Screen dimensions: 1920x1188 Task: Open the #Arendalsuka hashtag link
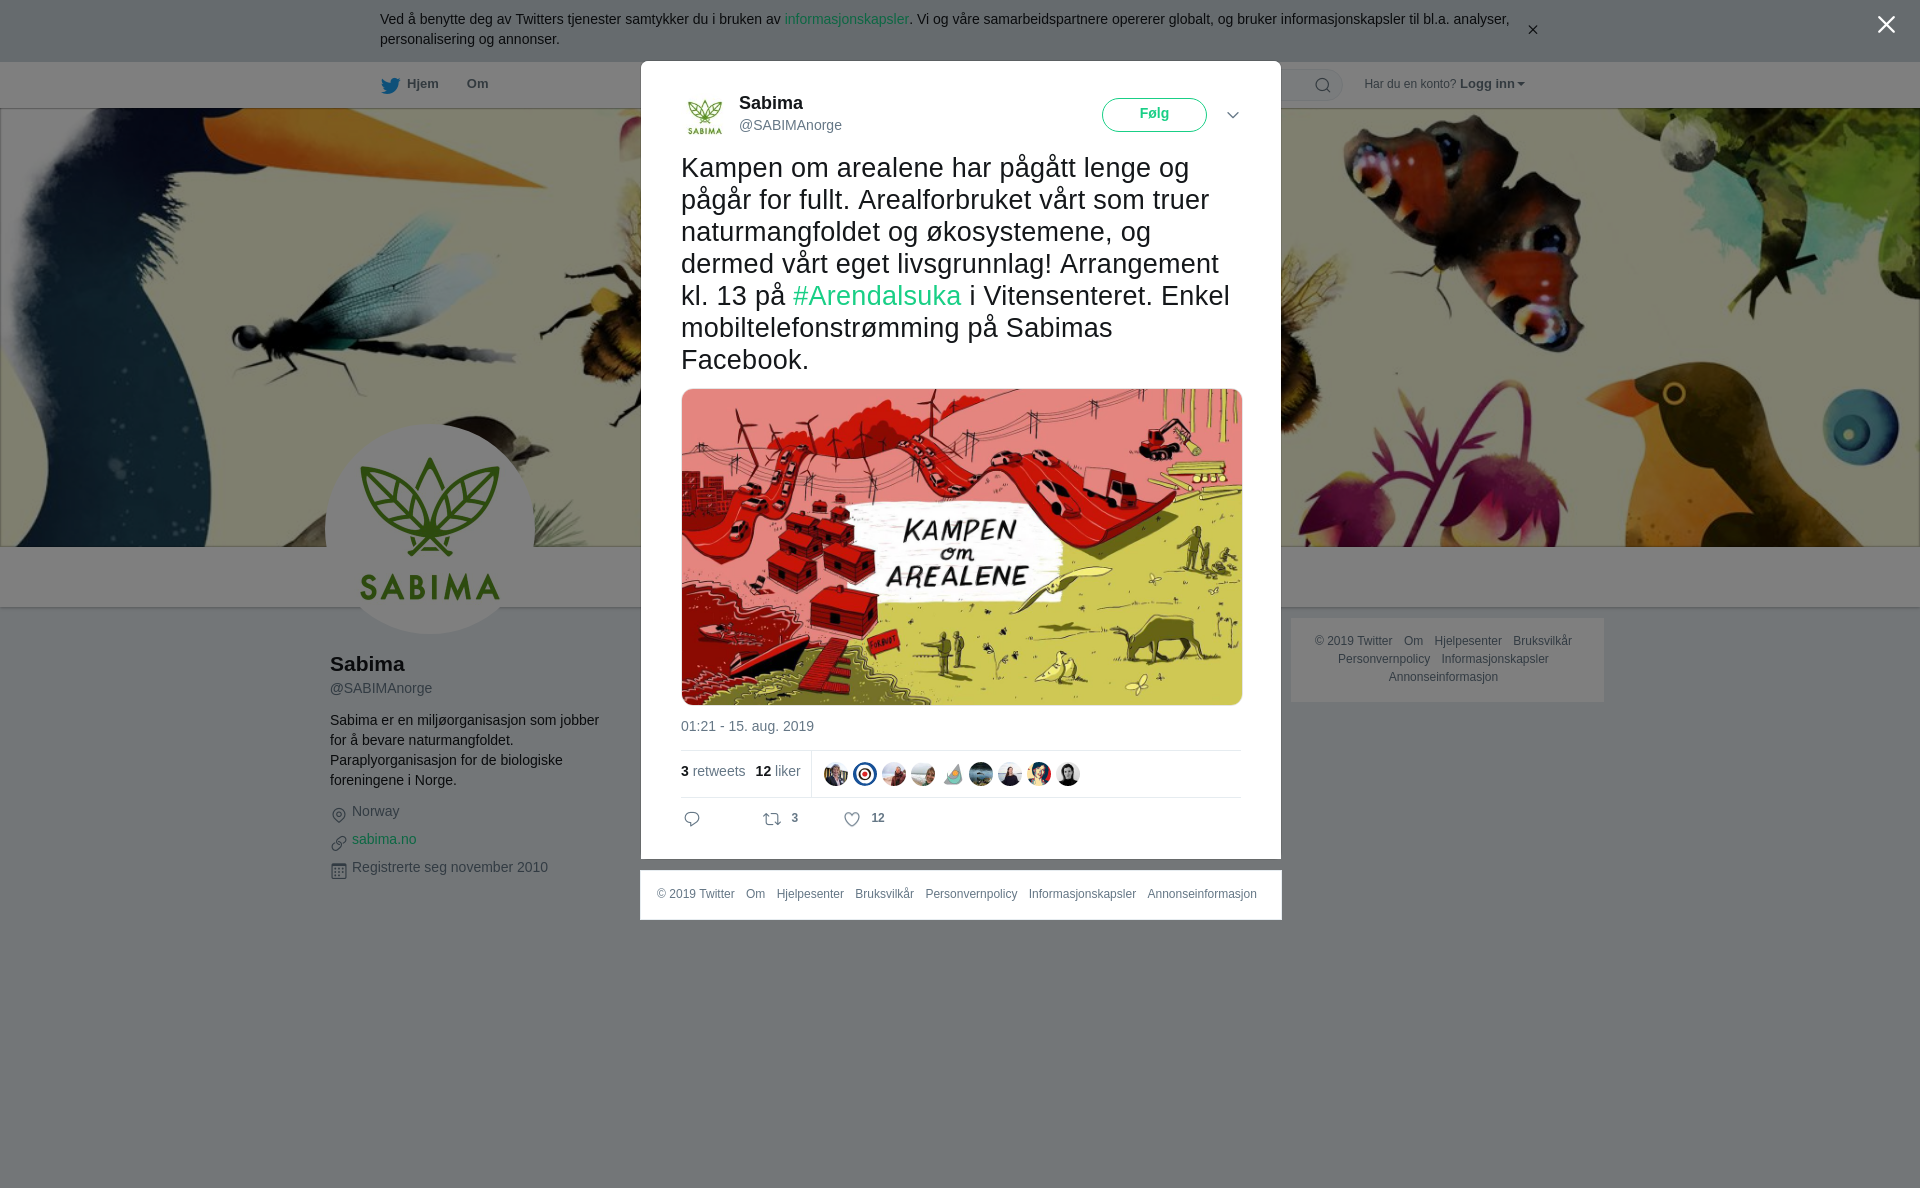(x=877, y=296)
